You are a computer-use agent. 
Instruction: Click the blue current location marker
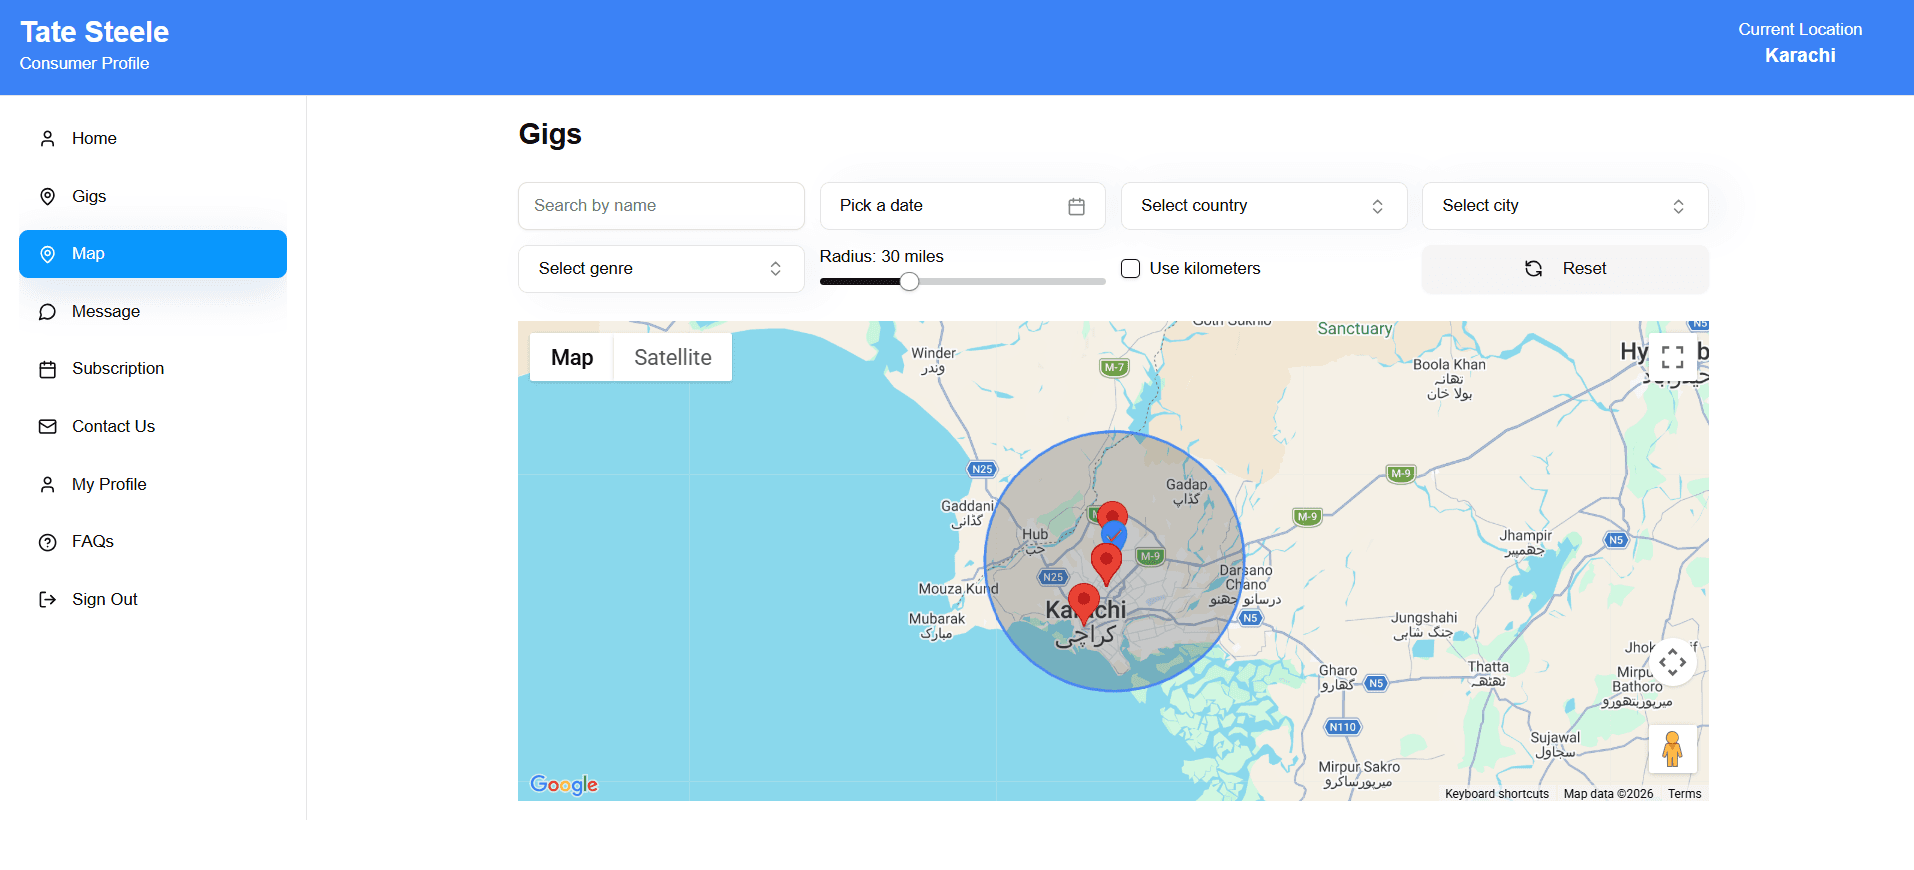(x=1114, y=536)
